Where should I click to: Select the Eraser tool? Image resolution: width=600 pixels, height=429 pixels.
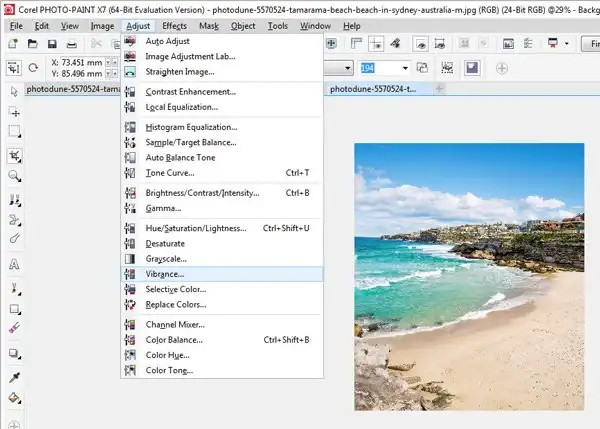14,328
